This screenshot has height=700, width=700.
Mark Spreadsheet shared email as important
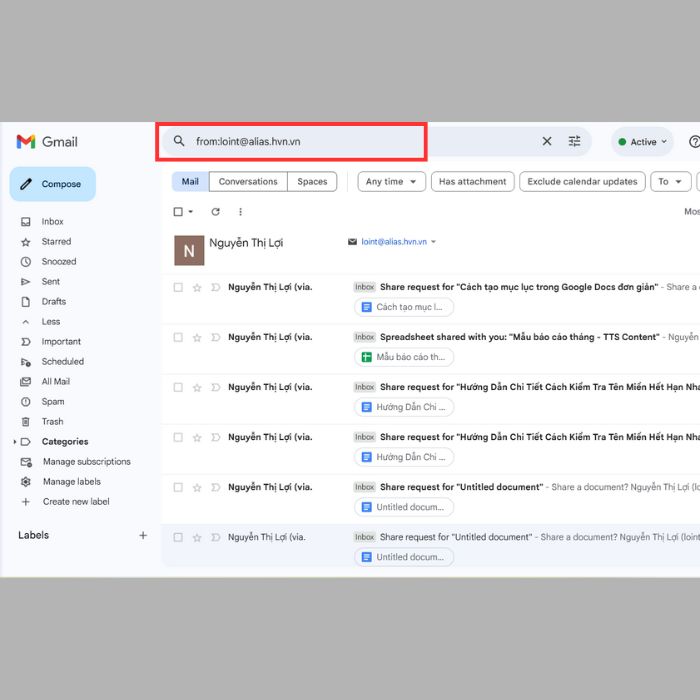pos(216,338)
